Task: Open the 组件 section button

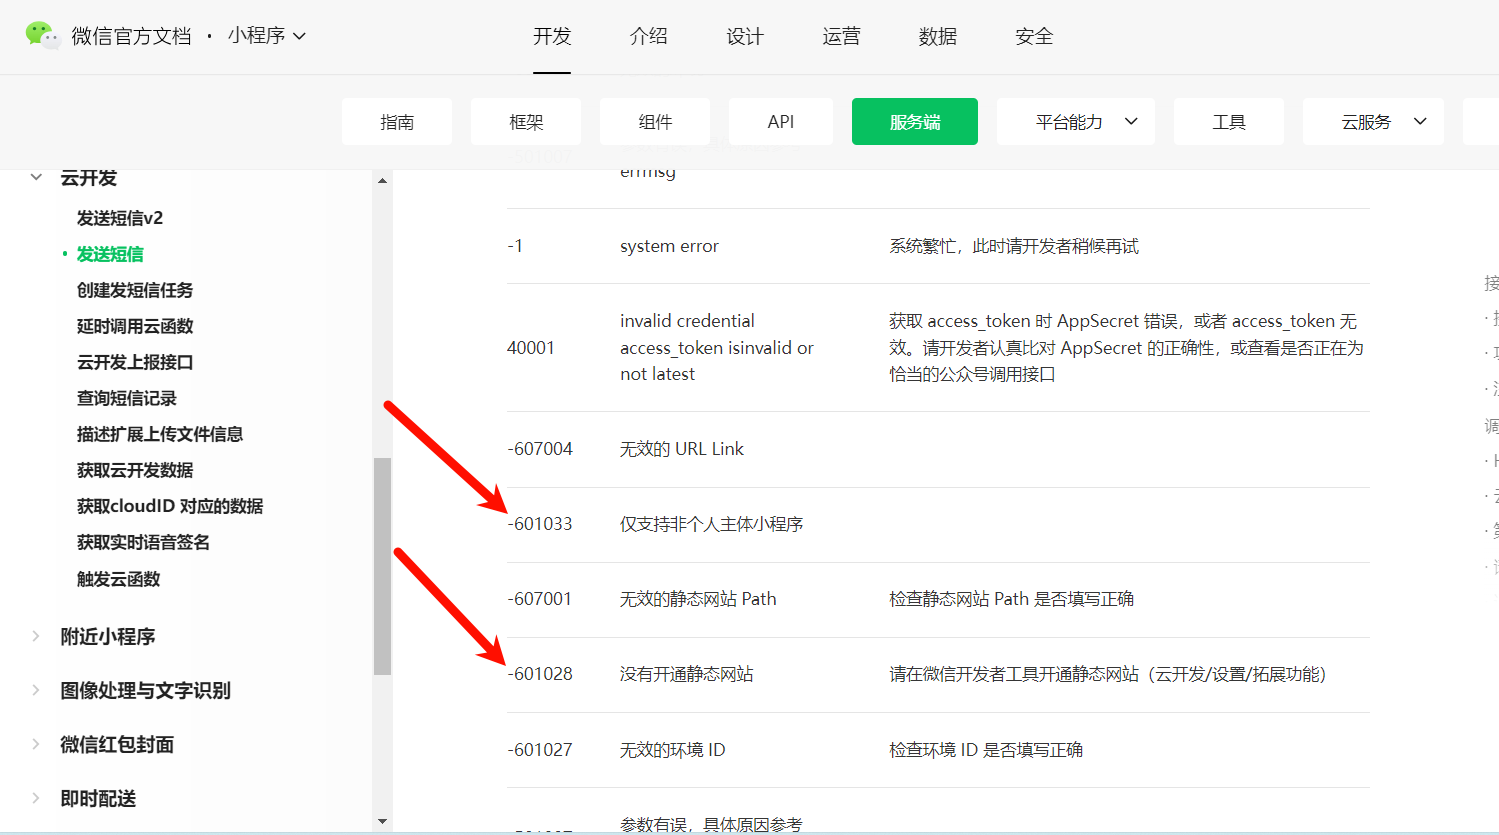Action: [655, 121]
